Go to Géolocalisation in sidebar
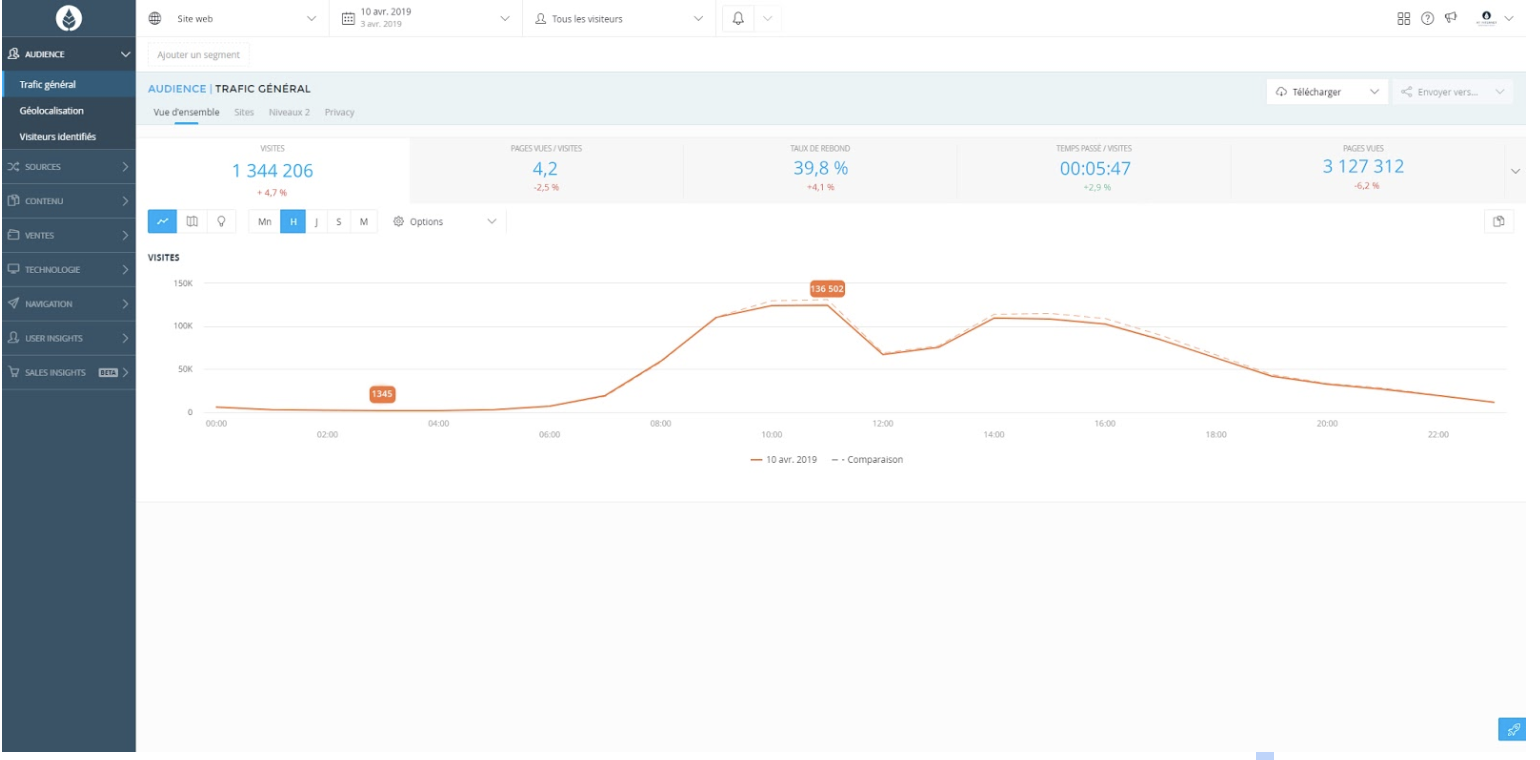The width and height of the screenshot is (1540, 760). pyautogui.click(x=52, y=110)
